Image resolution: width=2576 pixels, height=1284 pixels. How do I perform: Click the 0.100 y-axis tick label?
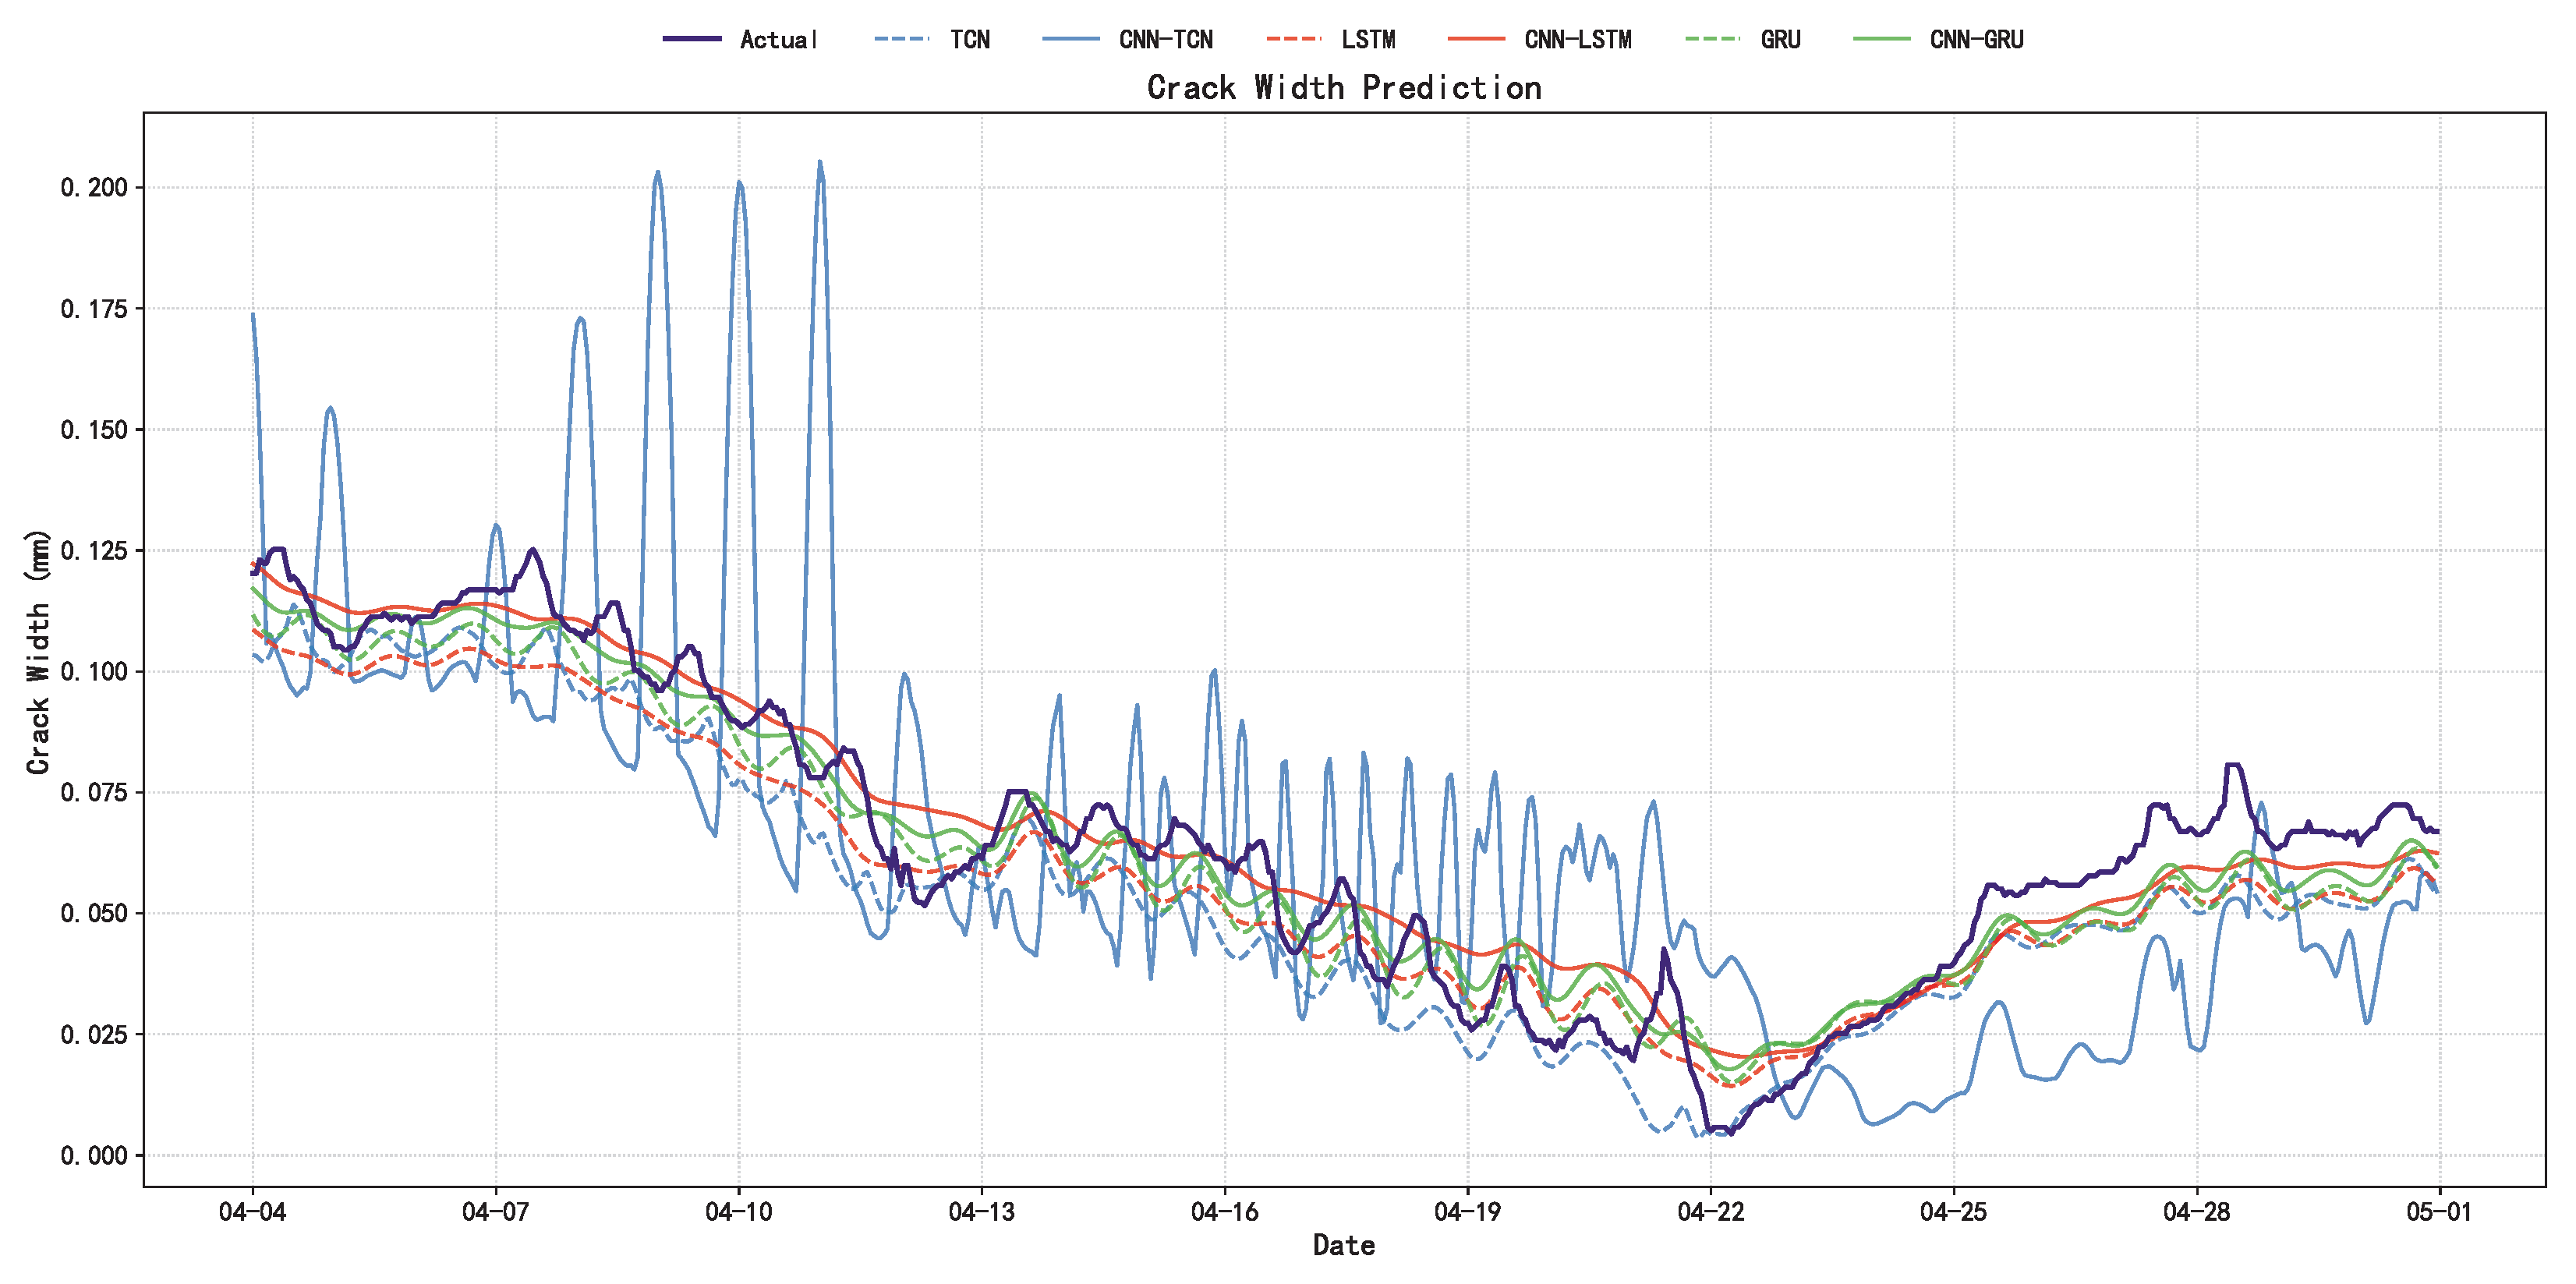click(94, 672)
